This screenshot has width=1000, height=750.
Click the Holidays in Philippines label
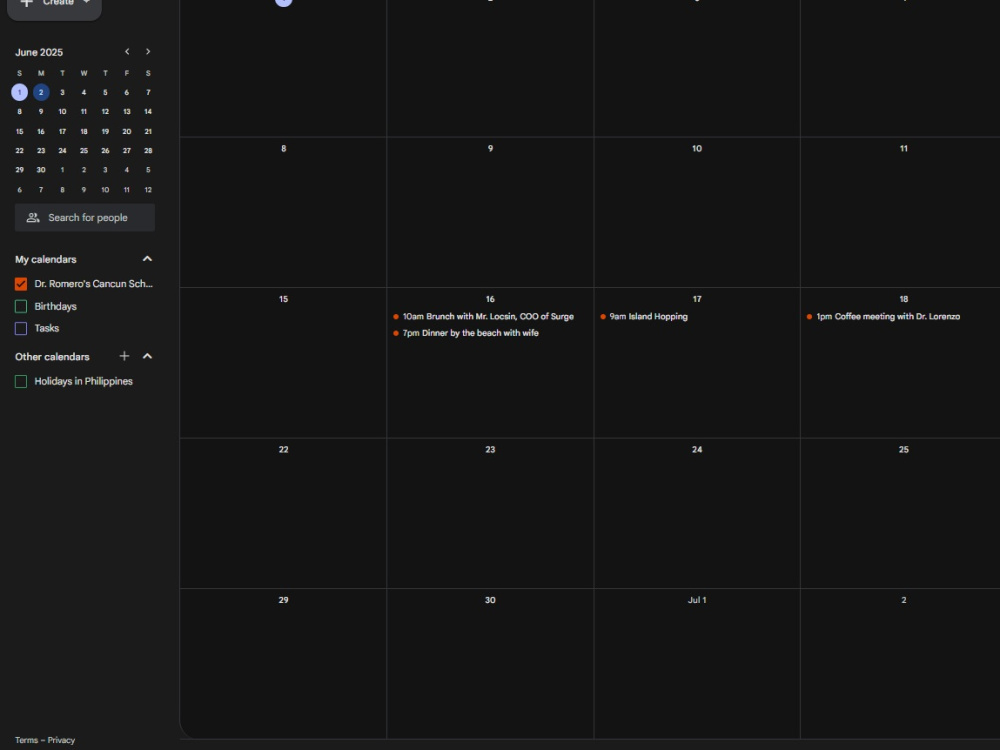(84, 381)
